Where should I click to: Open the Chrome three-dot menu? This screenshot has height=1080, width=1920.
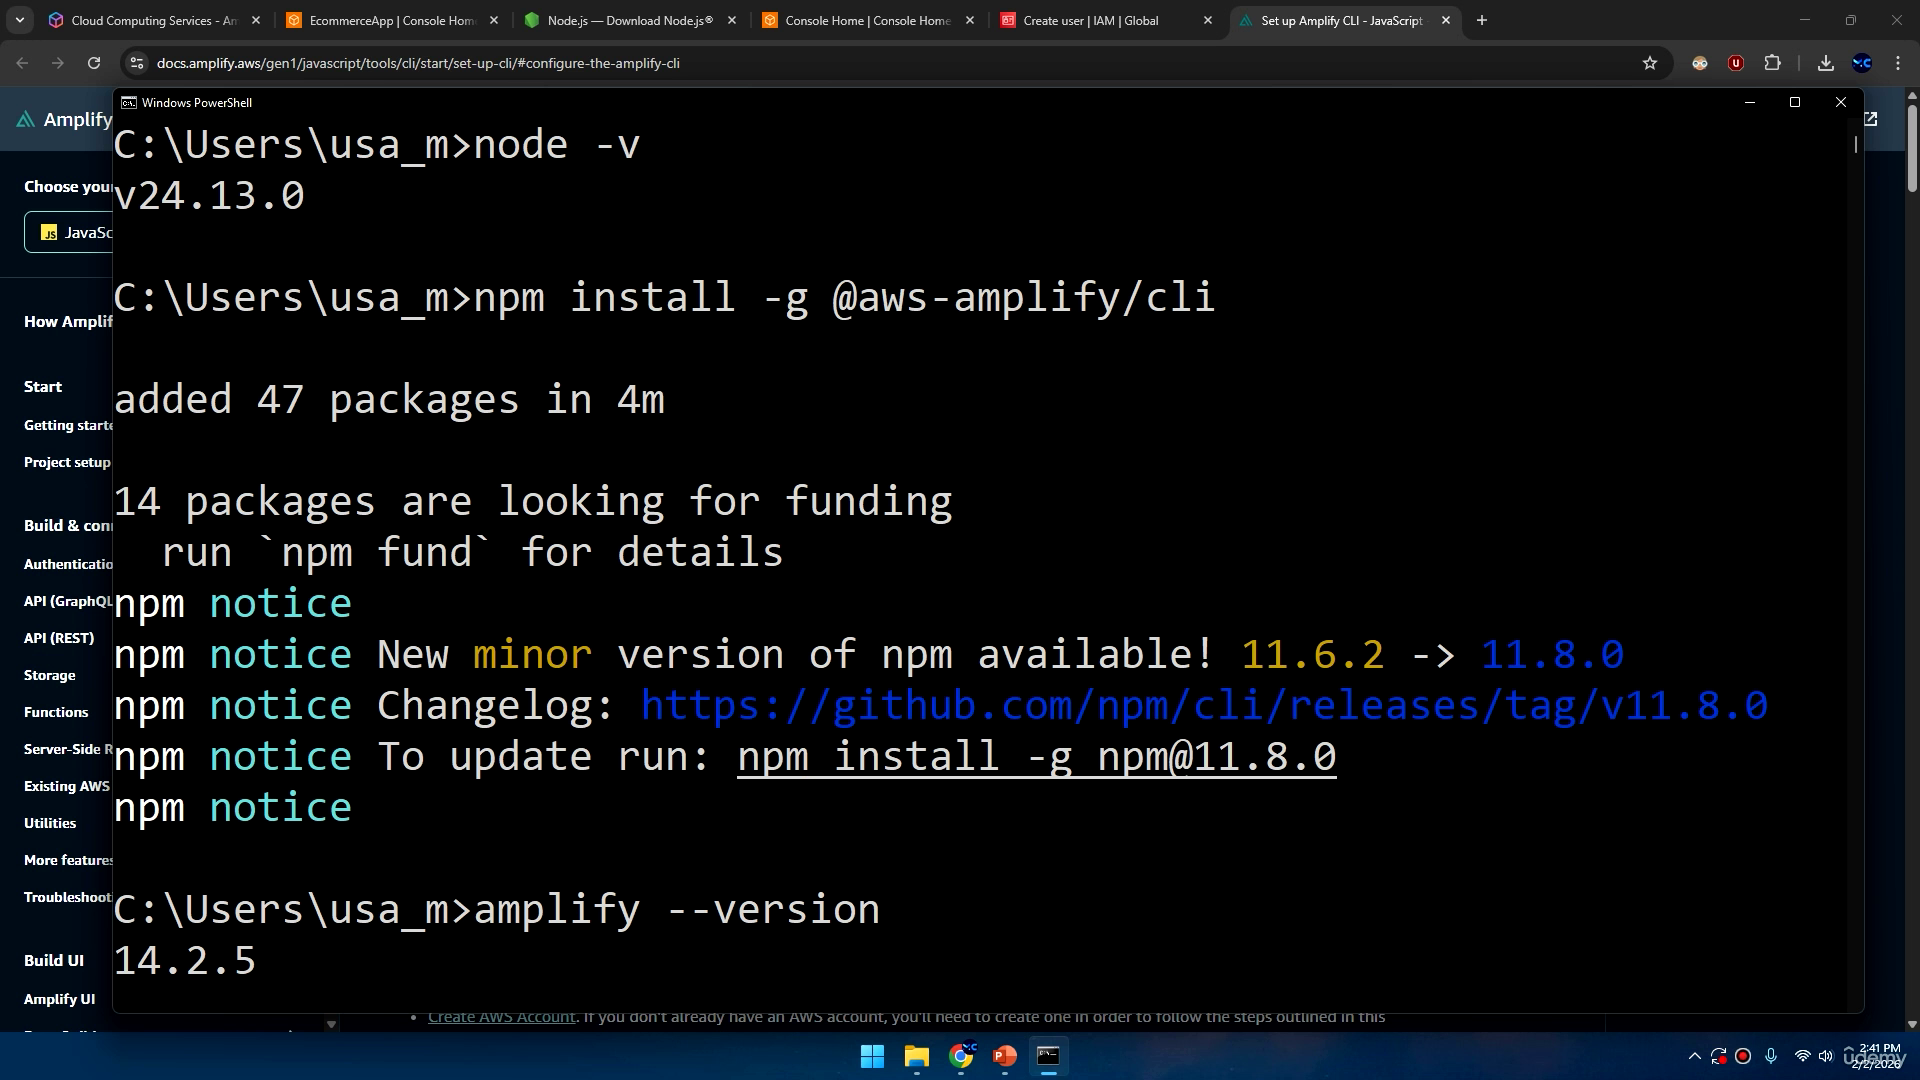point(1898,63)
